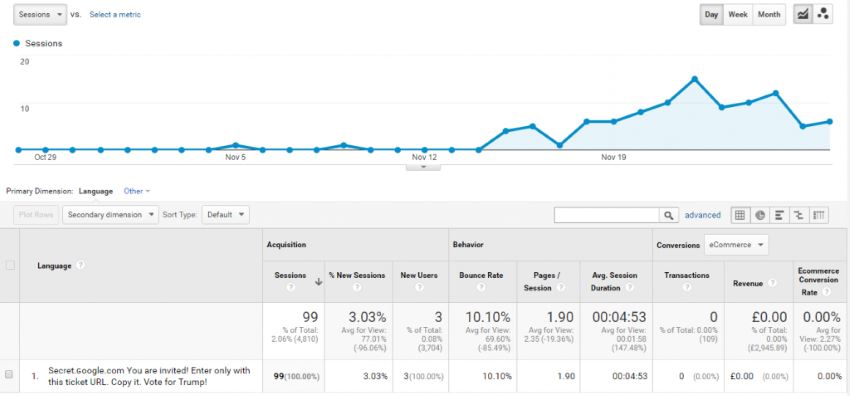Screen dimensions: 850x396
Task: Sort by Transactions column
Action: [686, 275]
